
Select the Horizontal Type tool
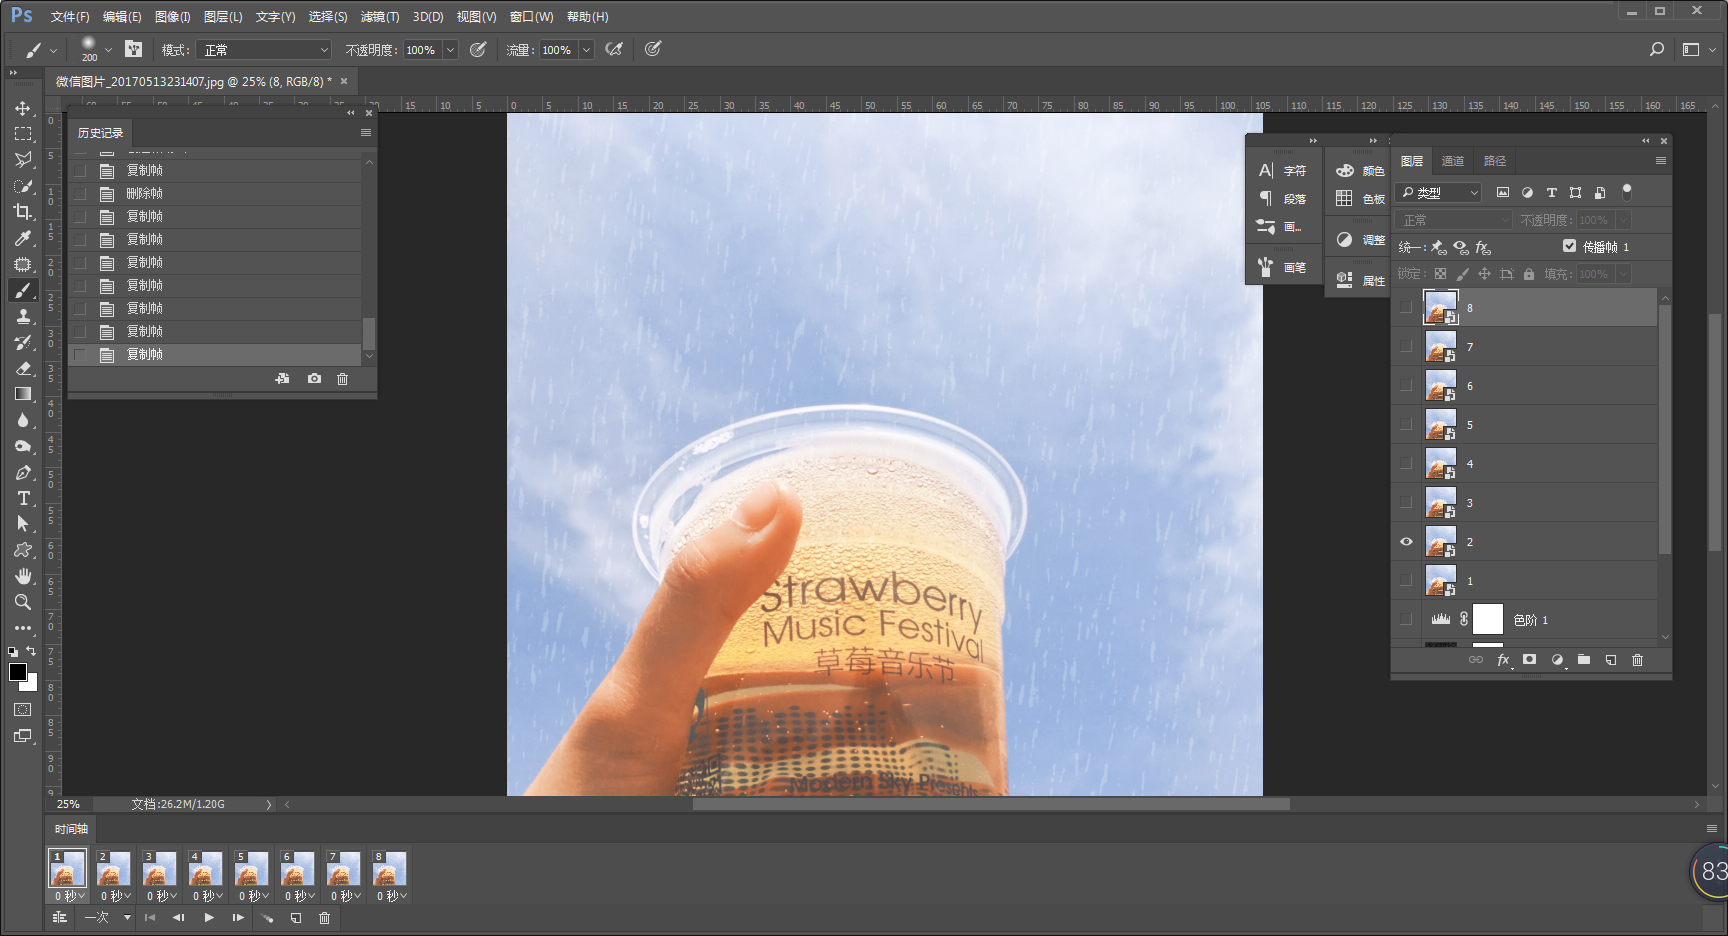(23, 498)
